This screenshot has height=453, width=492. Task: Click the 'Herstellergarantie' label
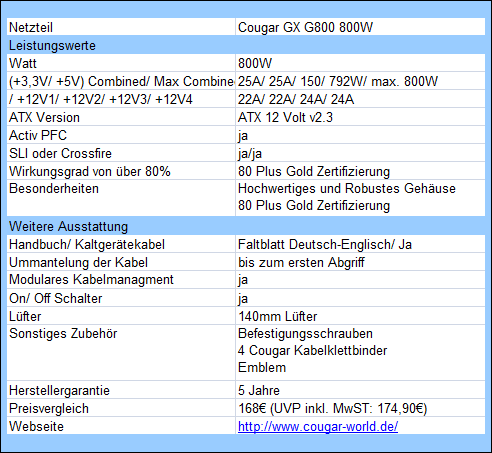point(59,390)
